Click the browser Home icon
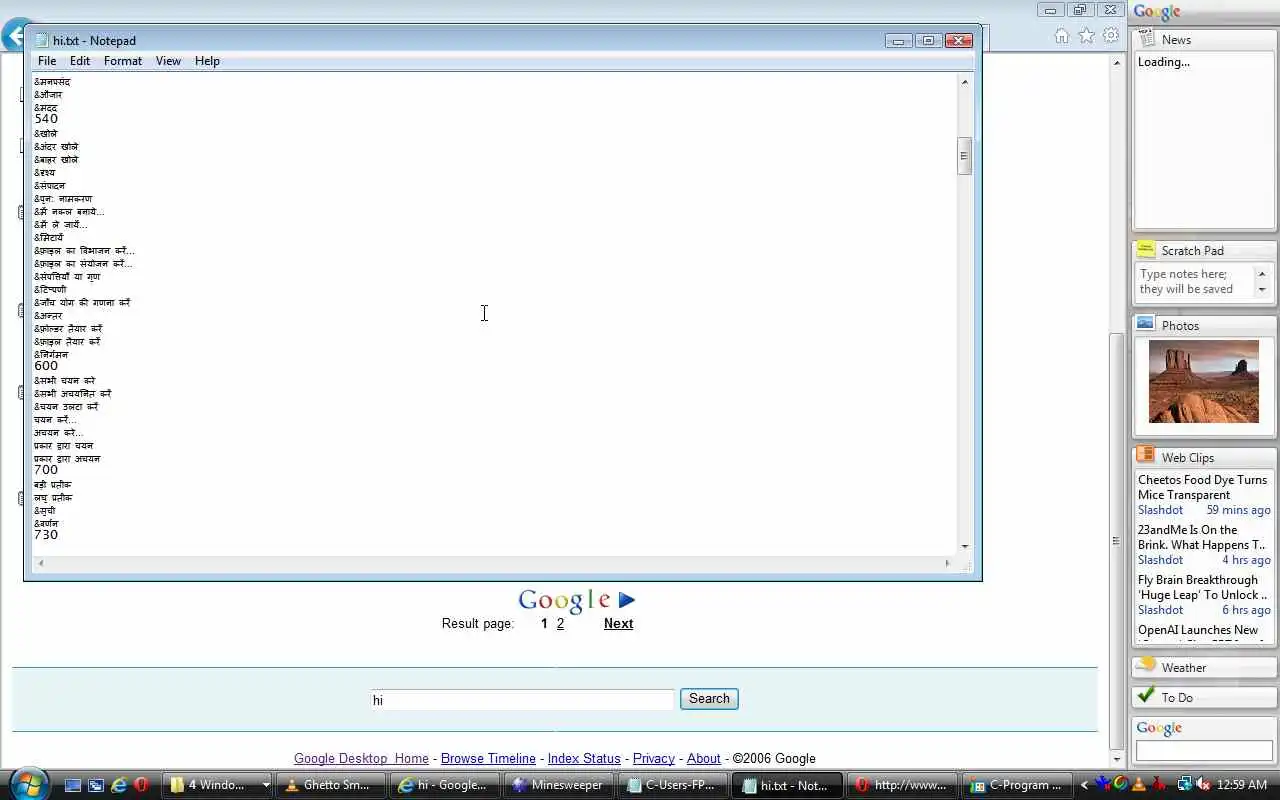 click(x=1062, y=36)
